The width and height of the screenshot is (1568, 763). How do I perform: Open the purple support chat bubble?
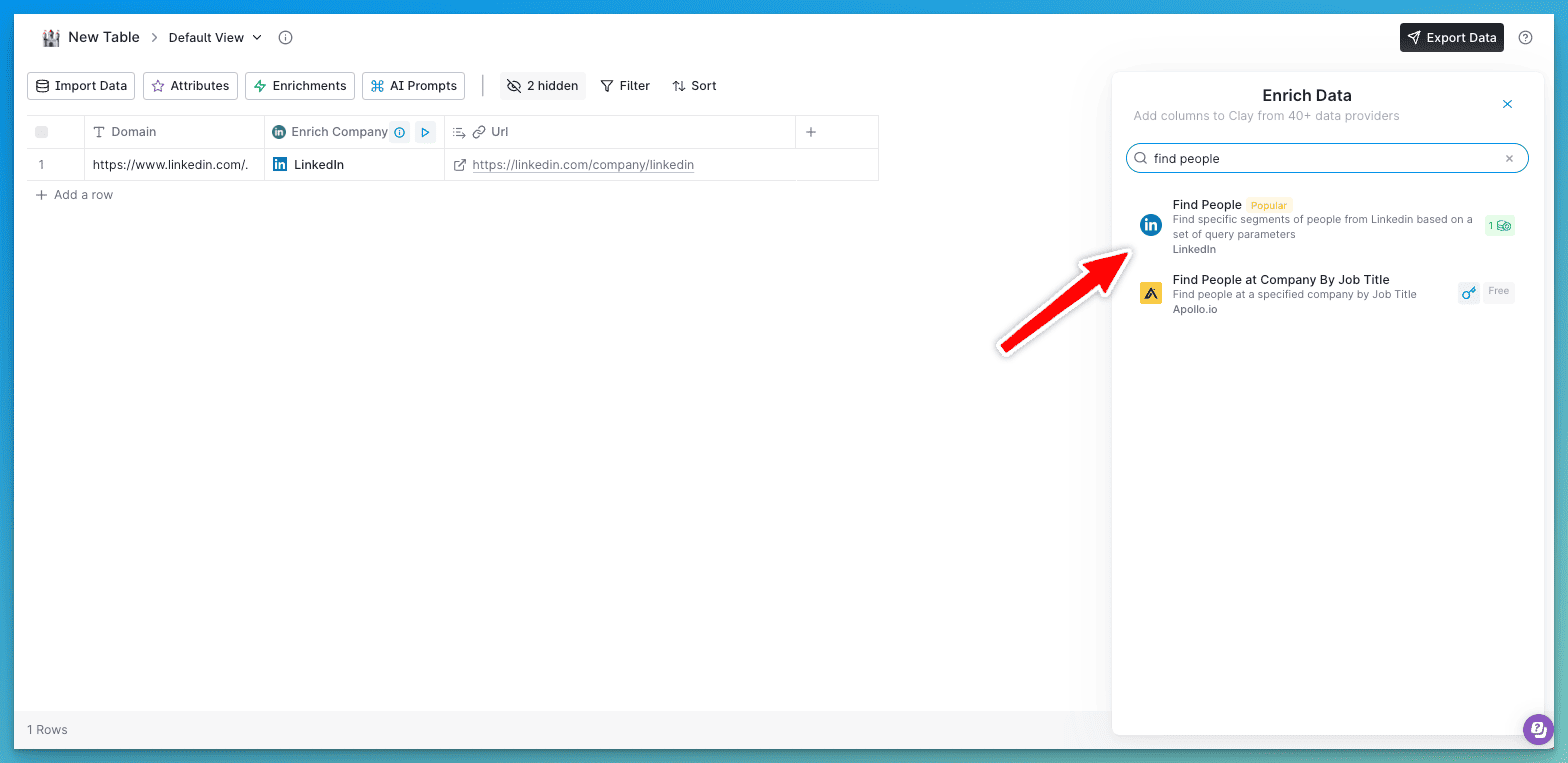click(1539, 729)
